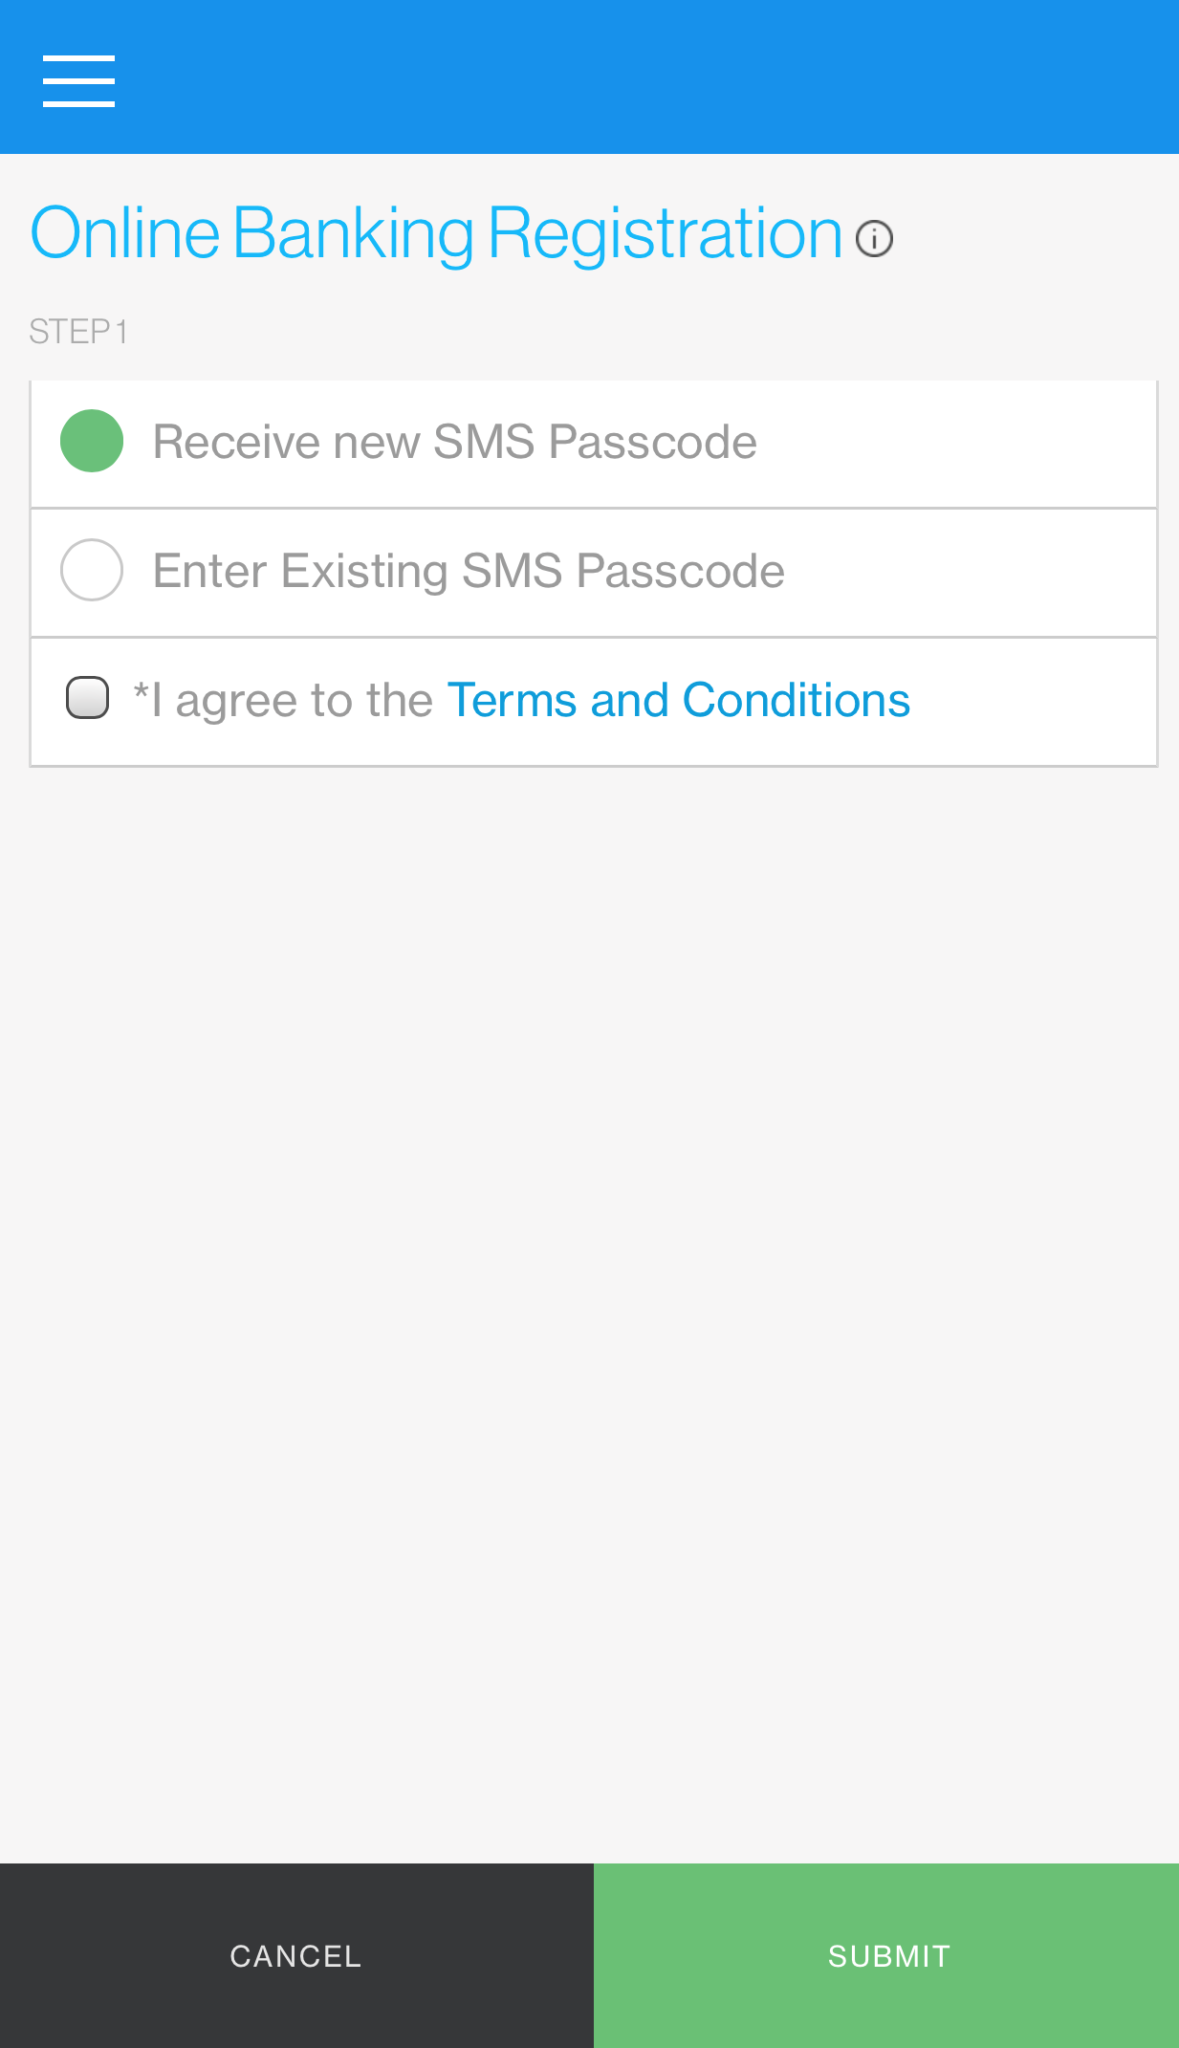Click the info icon beside Online Banking Registration
This screenshot has height=2048, width=1179.
tap(873, 239)
